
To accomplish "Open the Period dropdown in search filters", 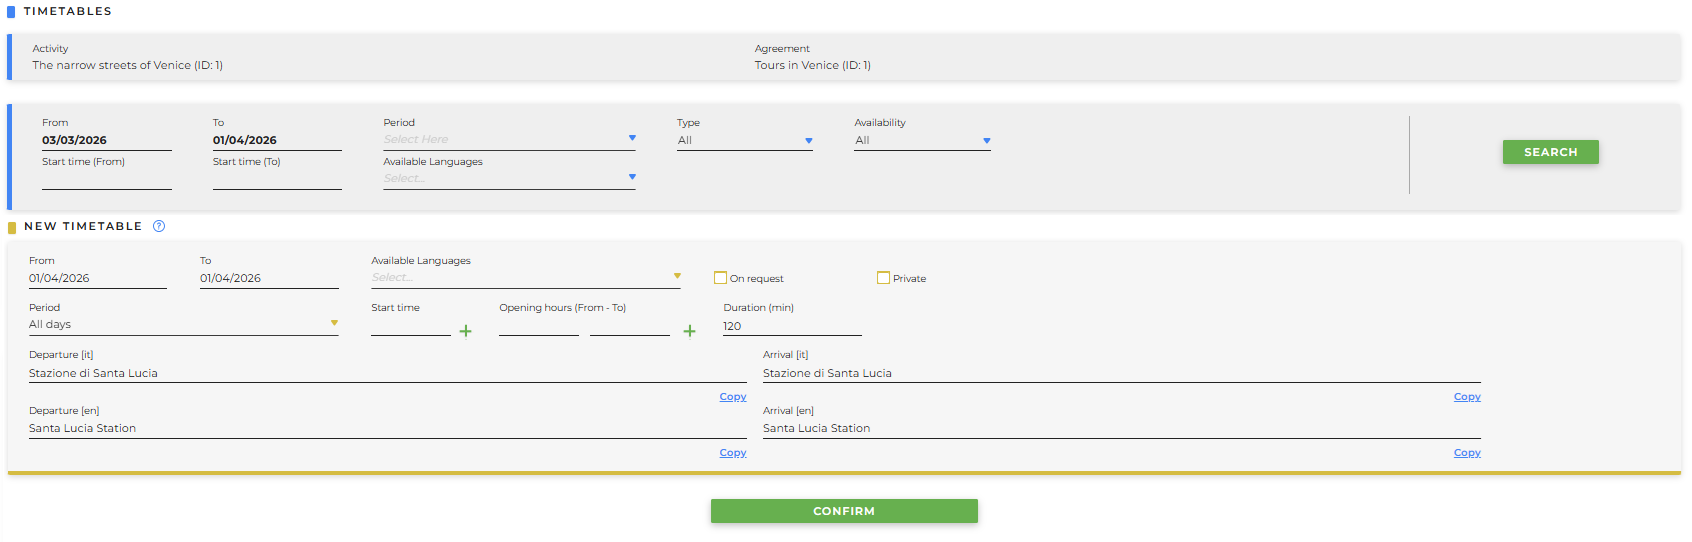I will [x=509, y=140].
